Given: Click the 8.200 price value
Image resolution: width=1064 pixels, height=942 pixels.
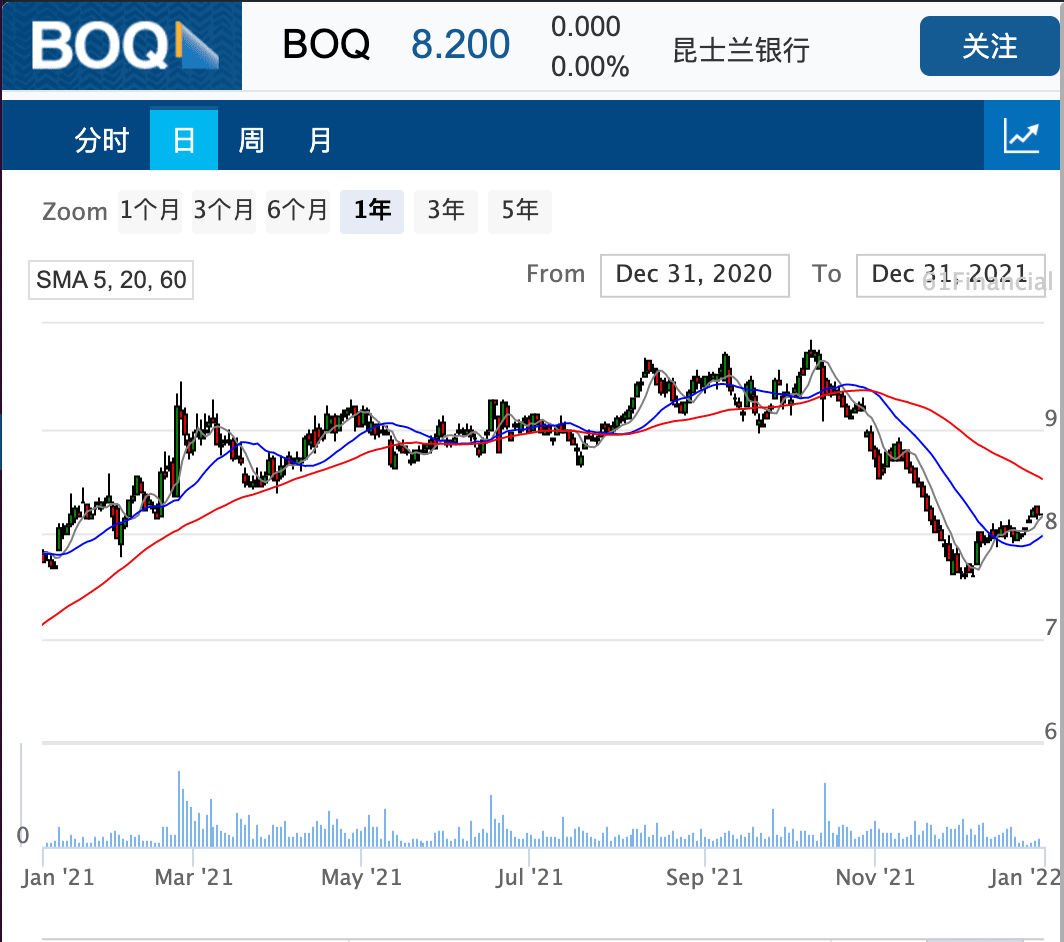Looking at the screenshot, I should click(460, 45).
